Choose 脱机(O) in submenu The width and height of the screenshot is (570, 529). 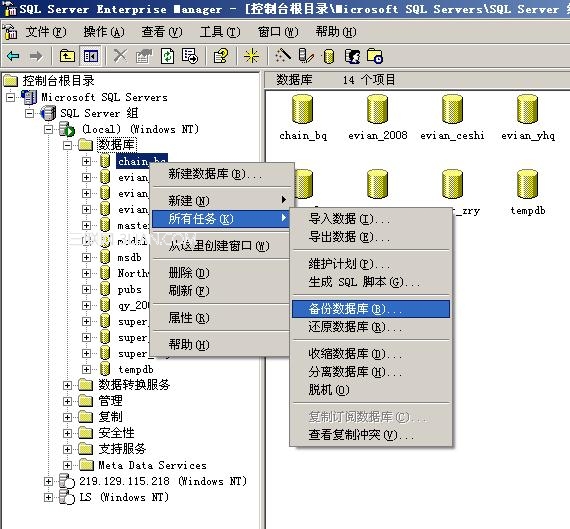371,390
